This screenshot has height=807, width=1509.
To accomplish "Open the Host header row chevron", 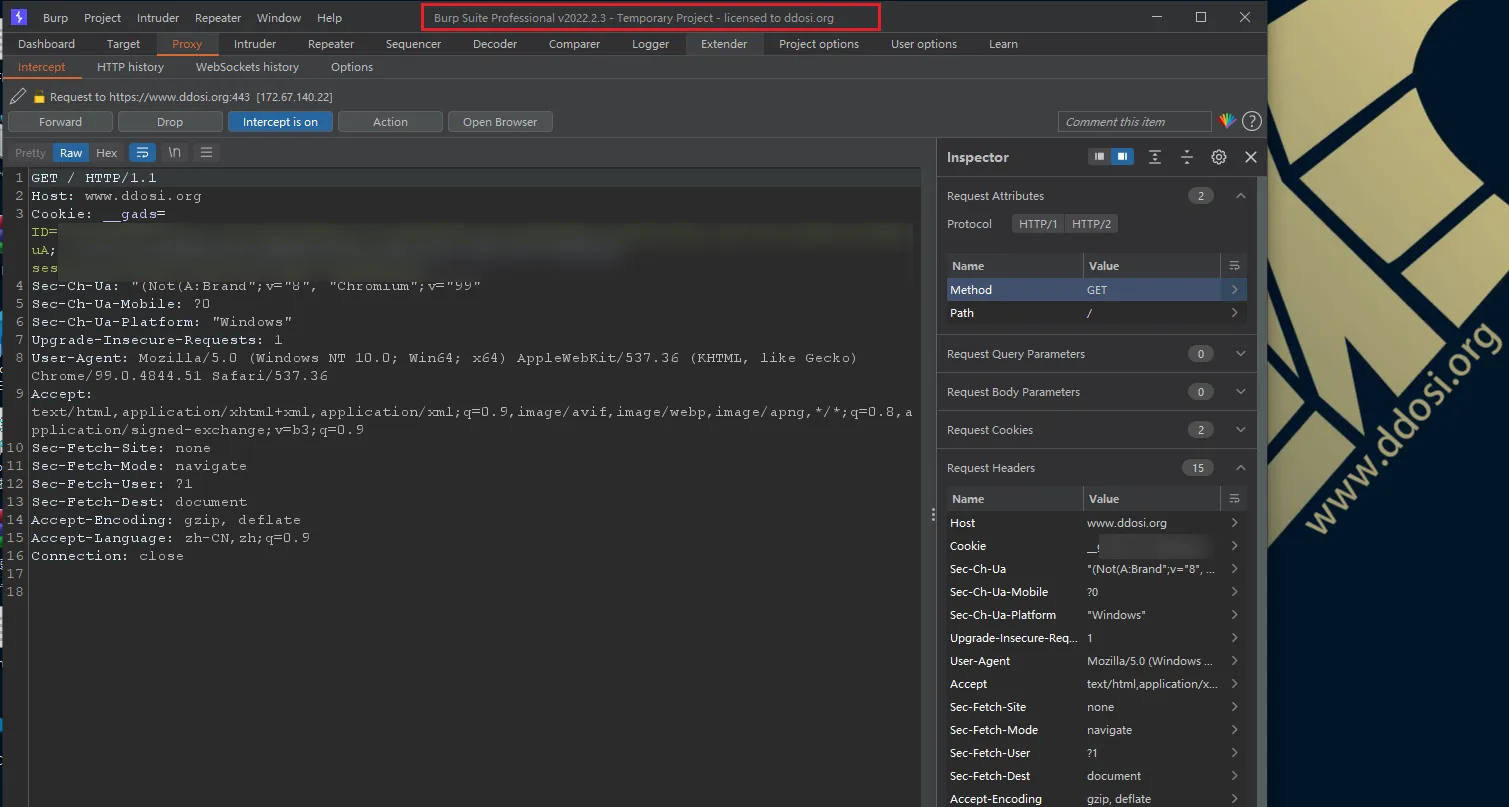I will pyautogui.click(x=1235, y=523).
